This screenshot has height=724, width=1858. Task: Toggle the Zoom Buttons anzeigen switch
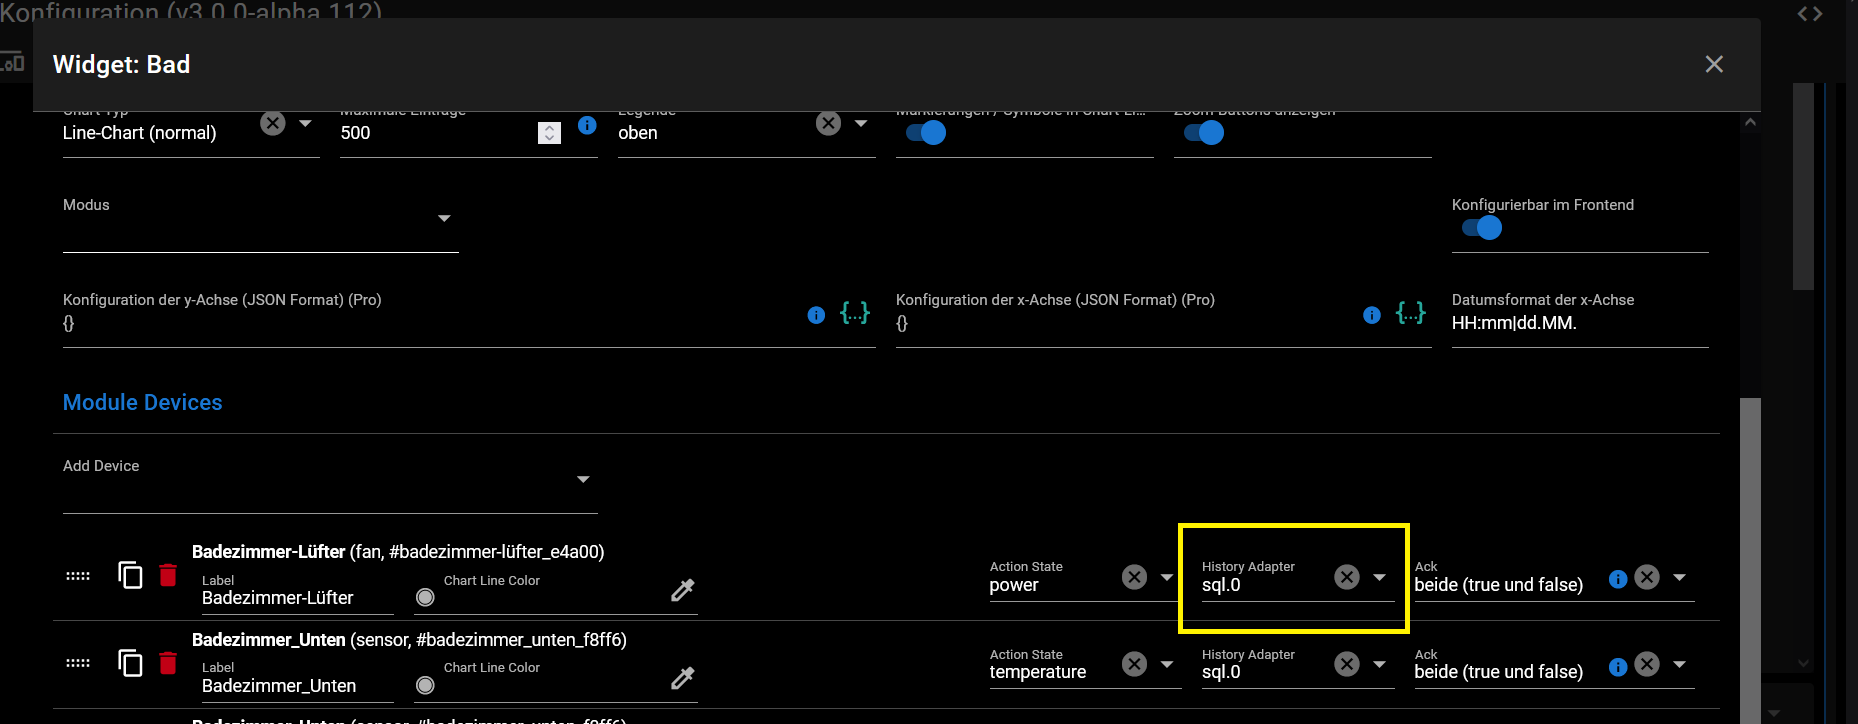(1204, 133)
